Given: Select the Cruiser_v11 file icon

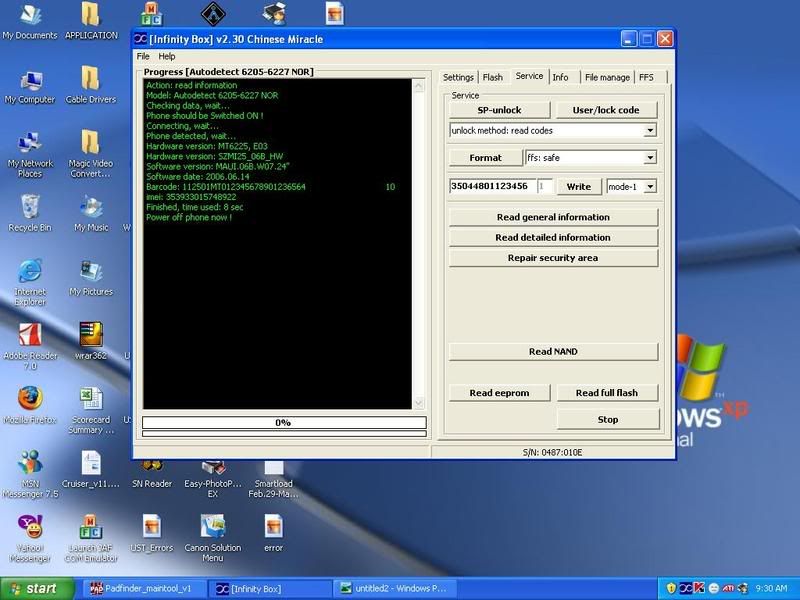Looking at the screenshot, I should pyautogui.click(x=91, y=470).
